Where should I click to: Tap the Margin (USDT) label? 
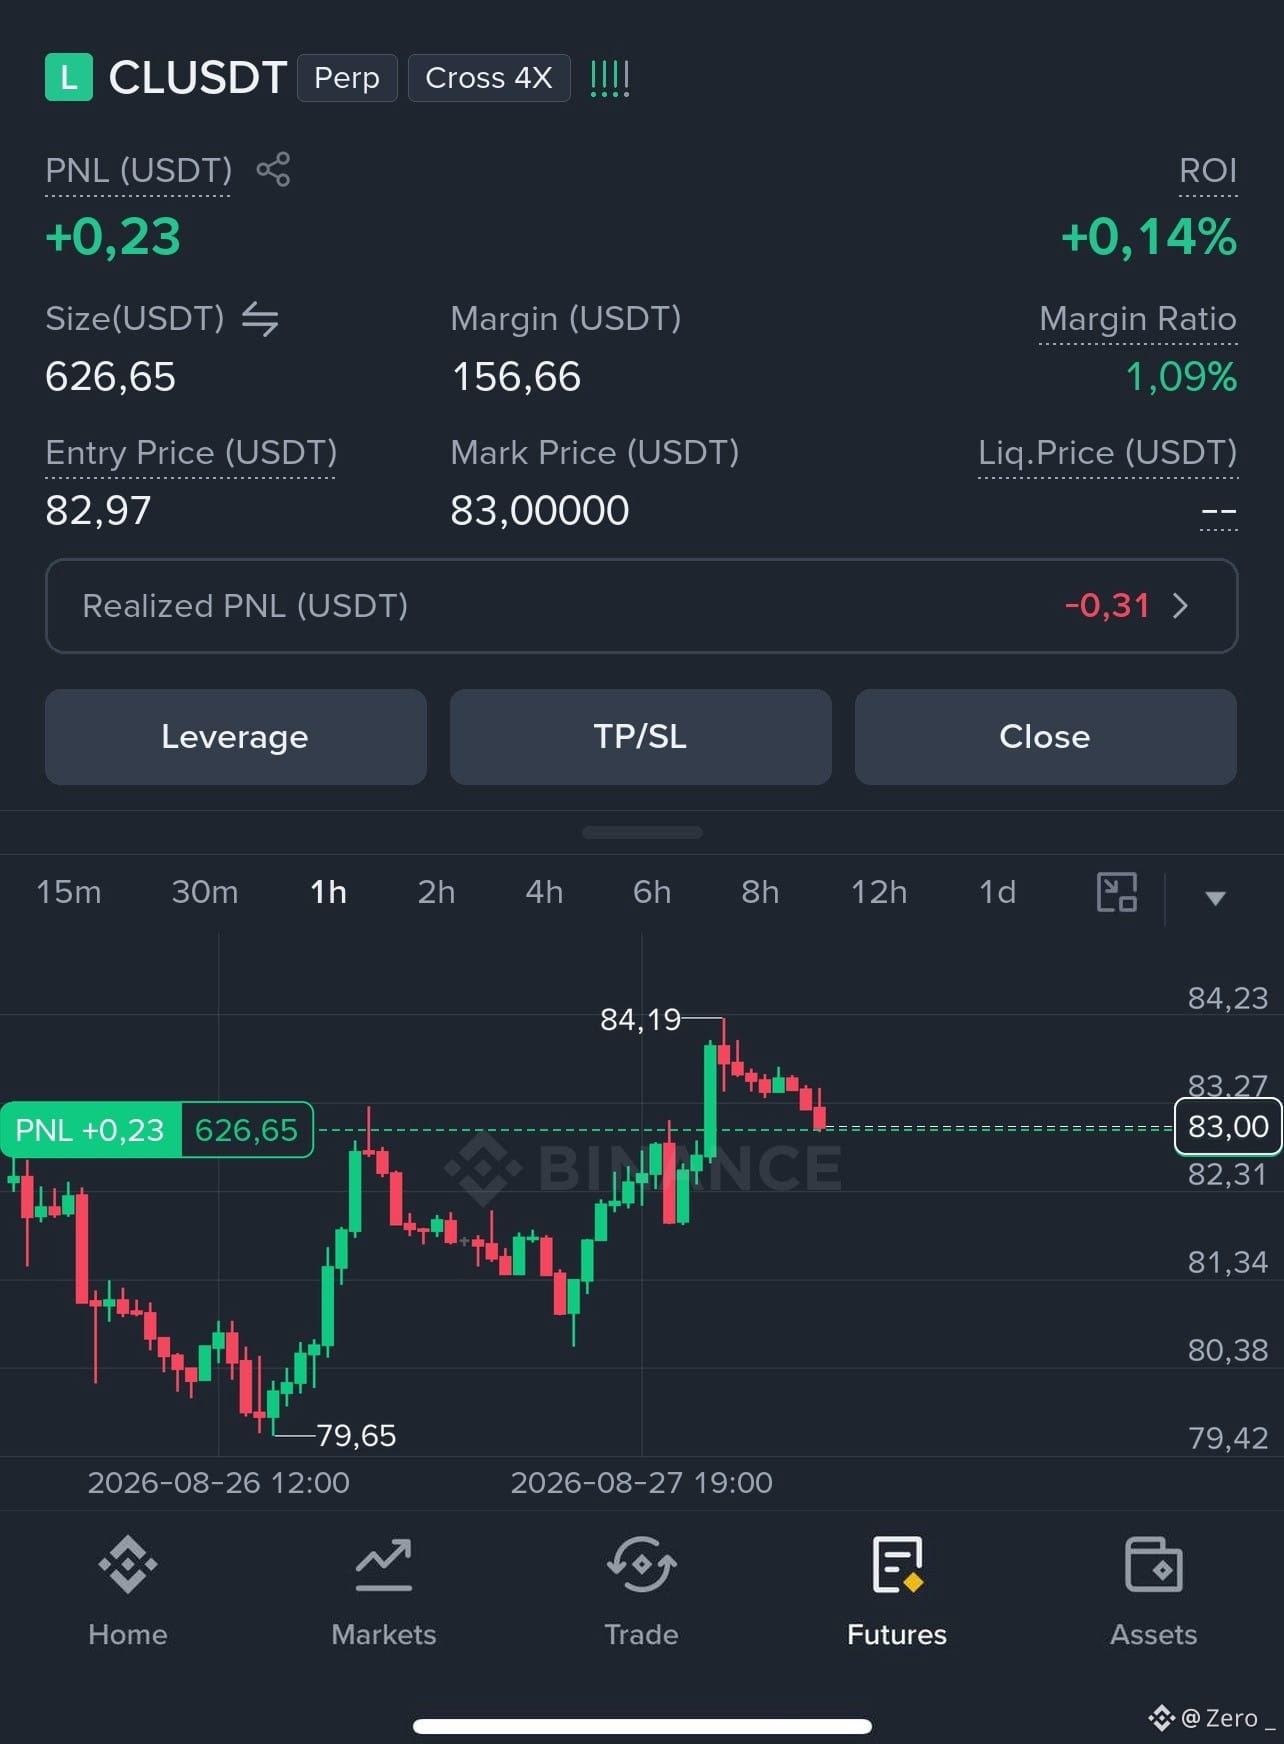(x=566, y=319)
